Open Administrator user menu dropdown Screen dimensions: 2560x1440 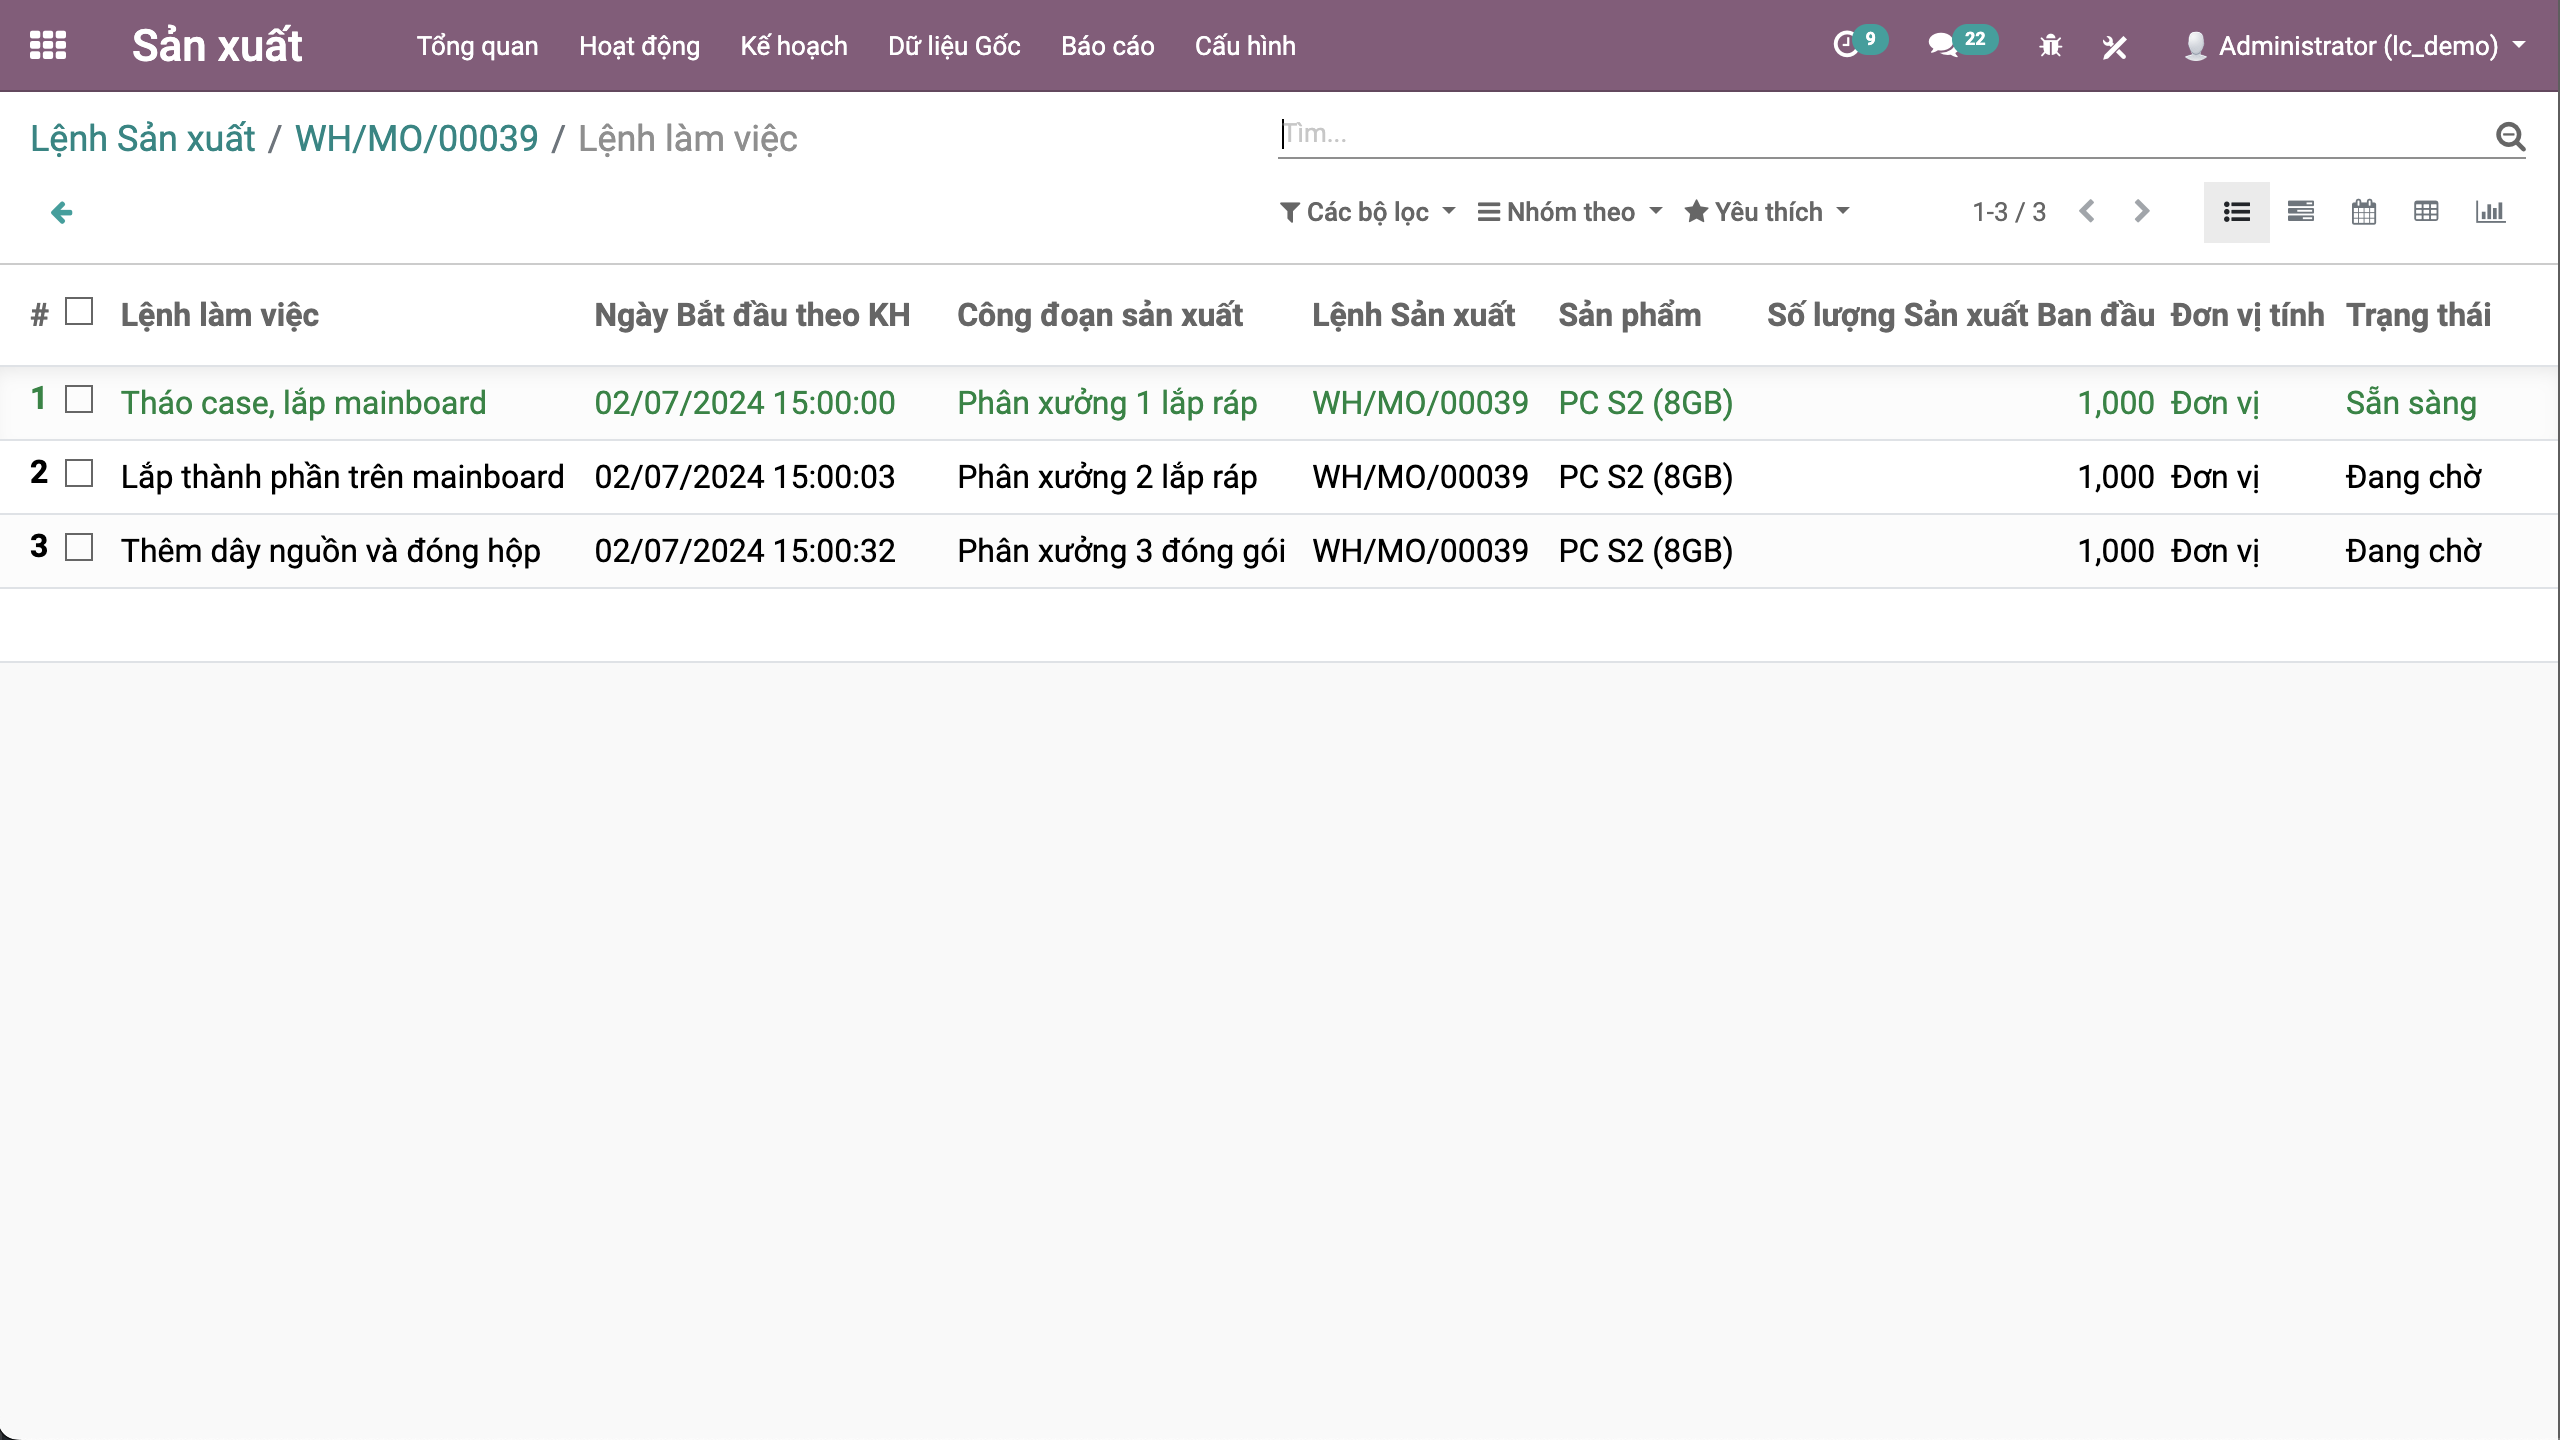point(2355,46)
